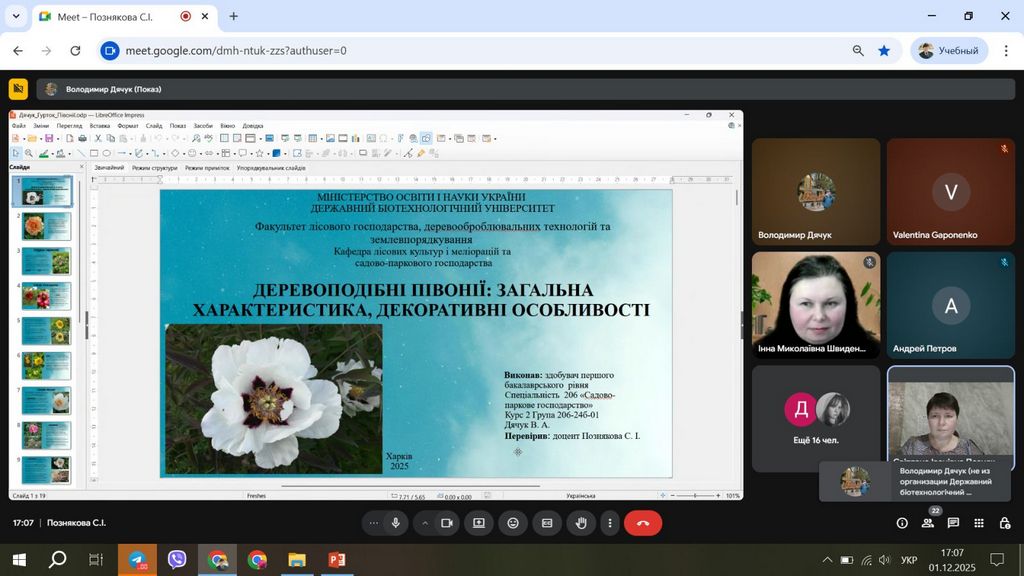Toggle the microphone on or off
The width and height of the screenshot is (1024, 576).
396,523
